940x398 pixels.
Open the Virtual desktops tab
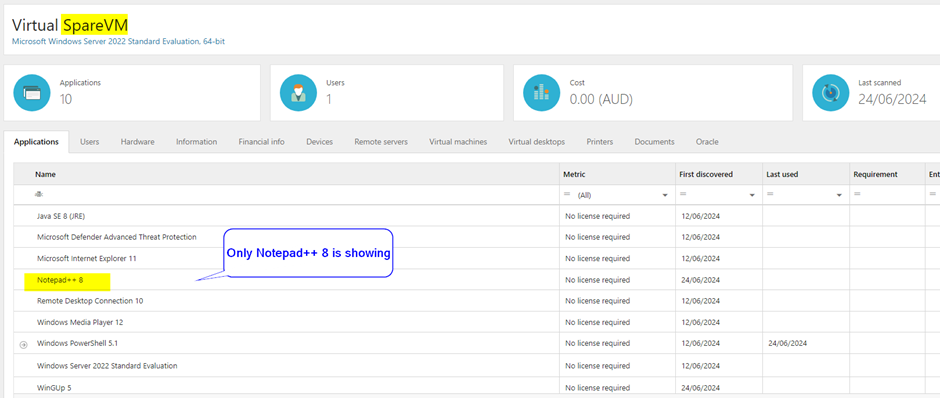(x=537, y=142)
